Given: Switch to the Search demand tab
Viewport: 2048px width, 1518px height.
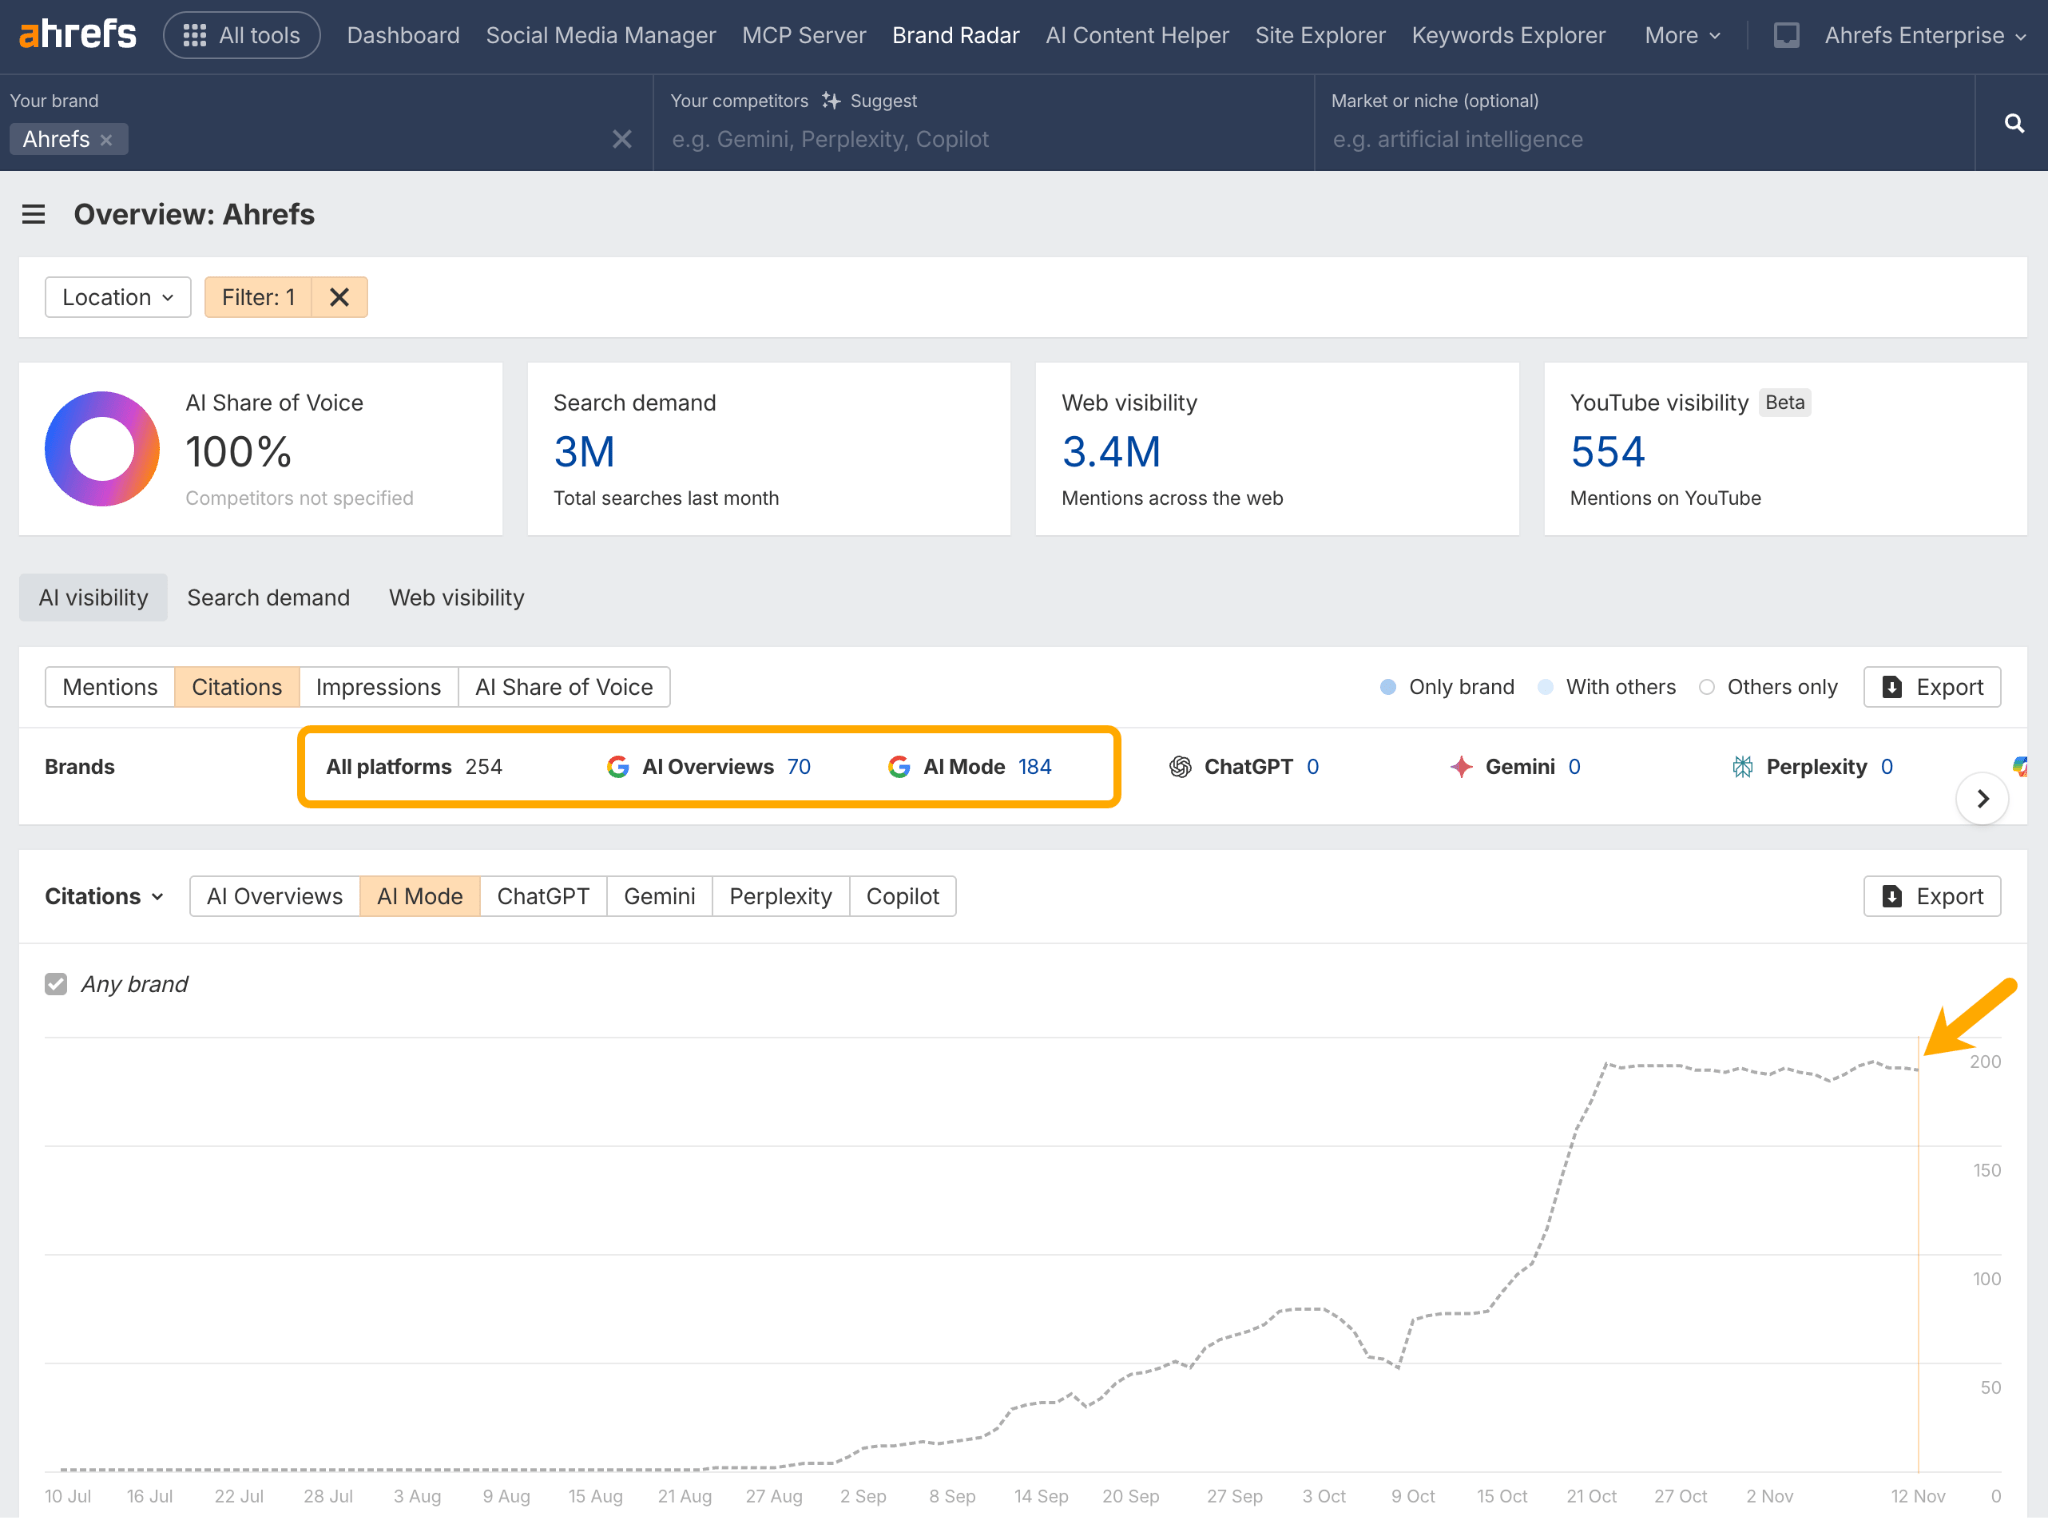Looking at the screenshot, I should click(267, 597).
